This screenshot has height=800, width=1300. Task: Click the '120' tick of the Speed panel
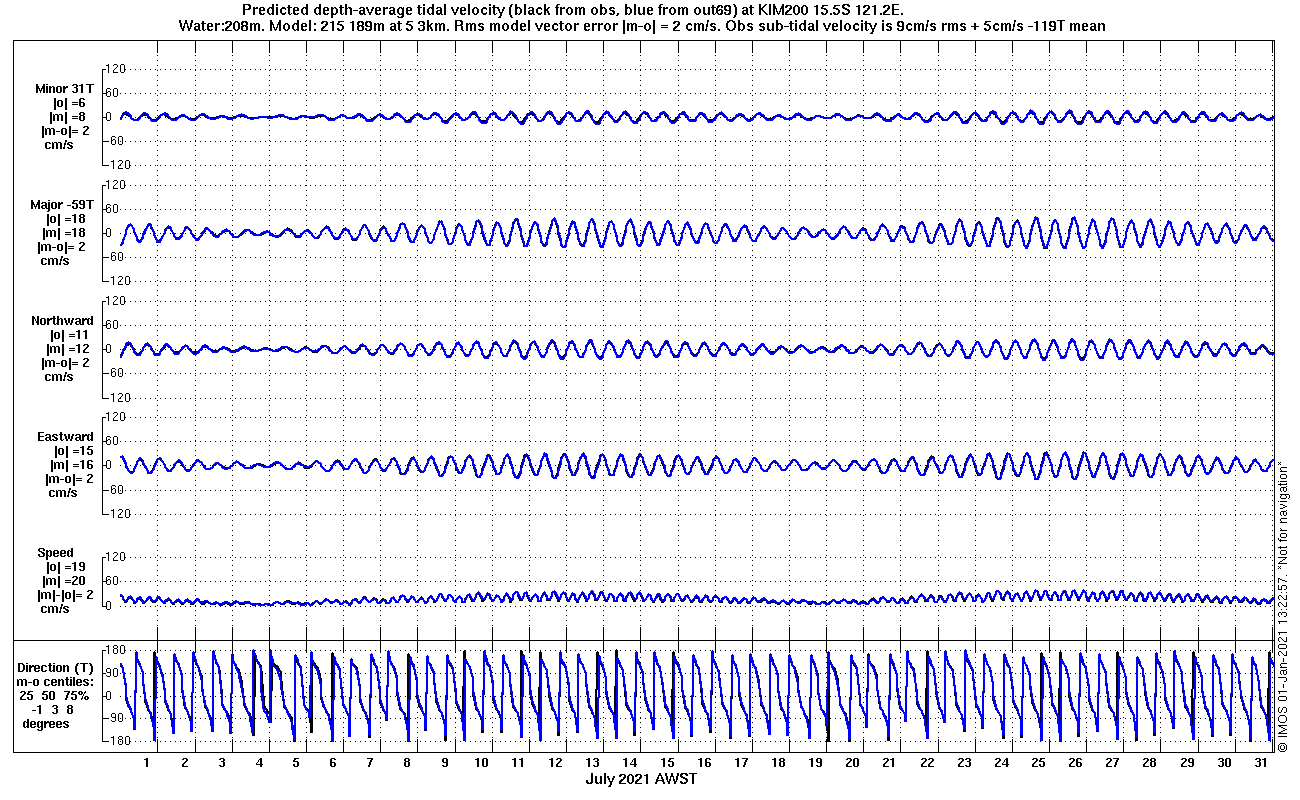coord(114,557)
